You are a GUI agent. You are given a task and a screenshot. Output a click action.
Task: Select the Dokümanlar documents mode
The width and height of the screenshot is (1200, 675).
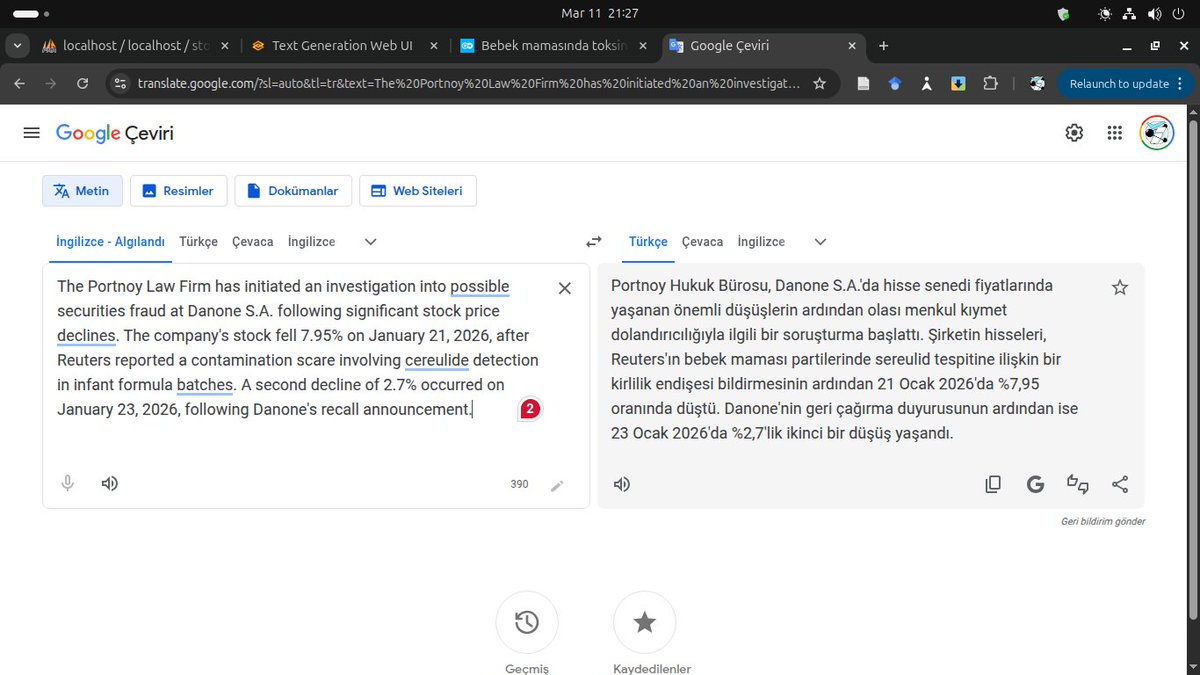click(293, 191)
